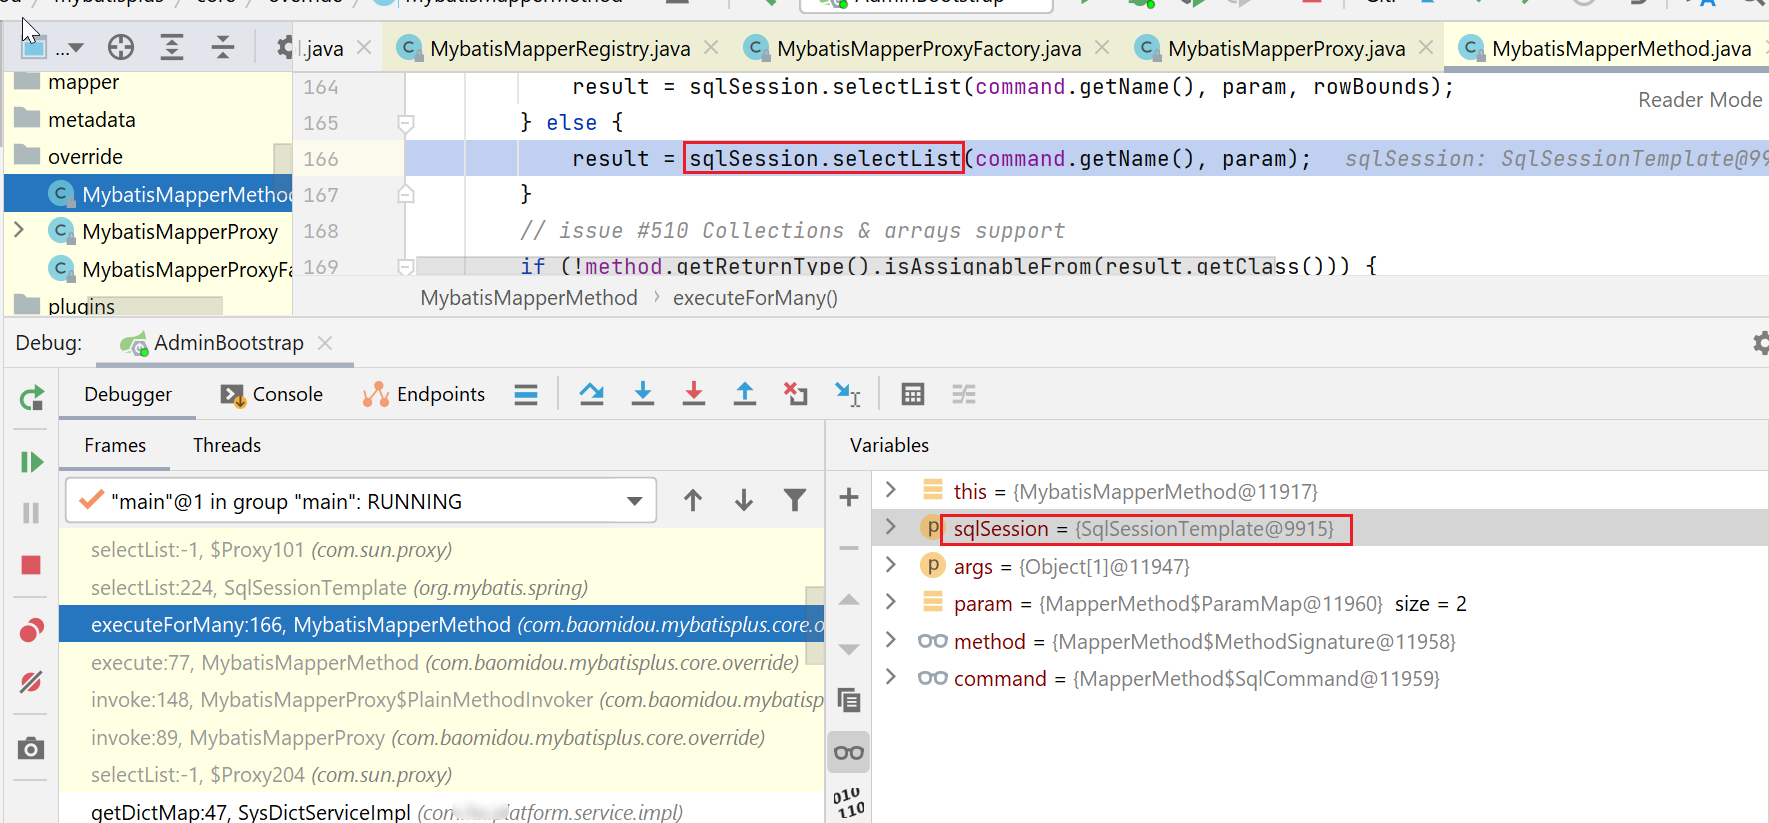The height and width of the screenshot is (823, 1769).
Task: Select frame execute:77, MybatisMapperMethod
Action: point(441,662)
